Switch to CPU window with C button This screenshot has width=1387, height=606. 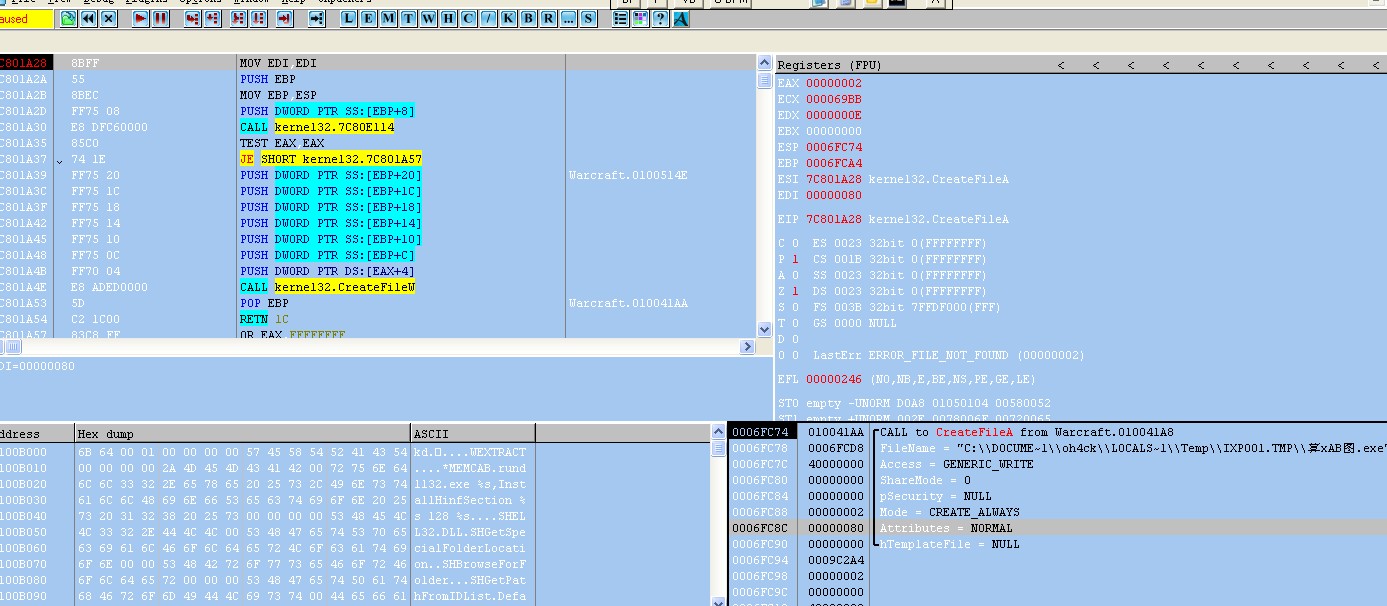[467, 19]
